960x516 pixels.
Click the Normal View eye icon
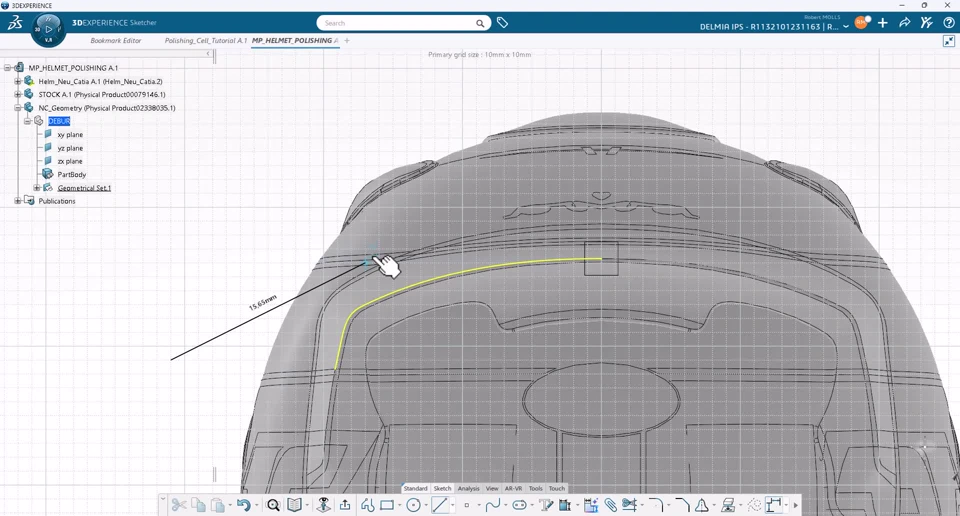pos(324,505)
